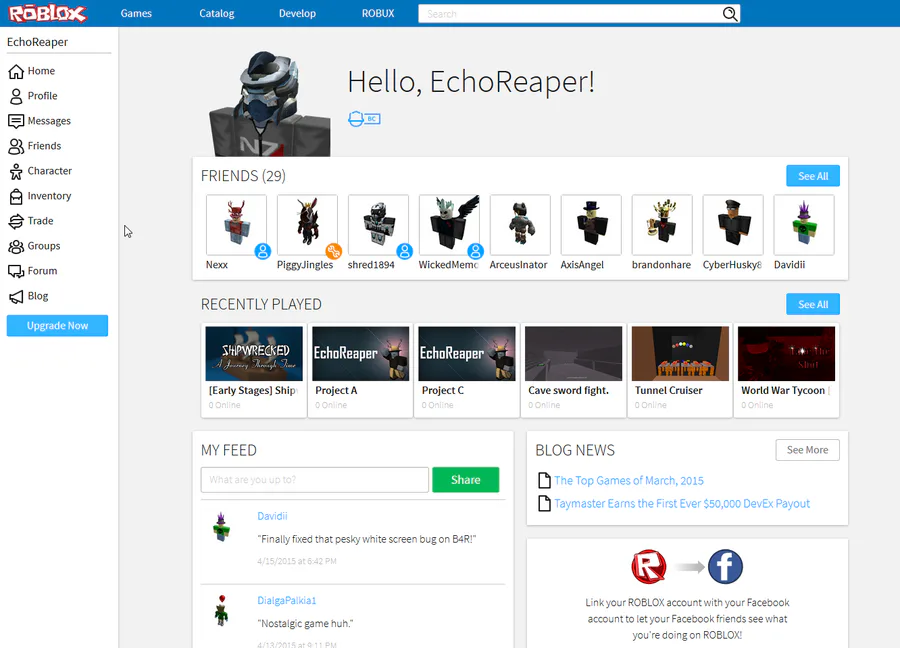Click the document icon beside Taymaster post
Screen dimensions: 900x648
[544, 503]
